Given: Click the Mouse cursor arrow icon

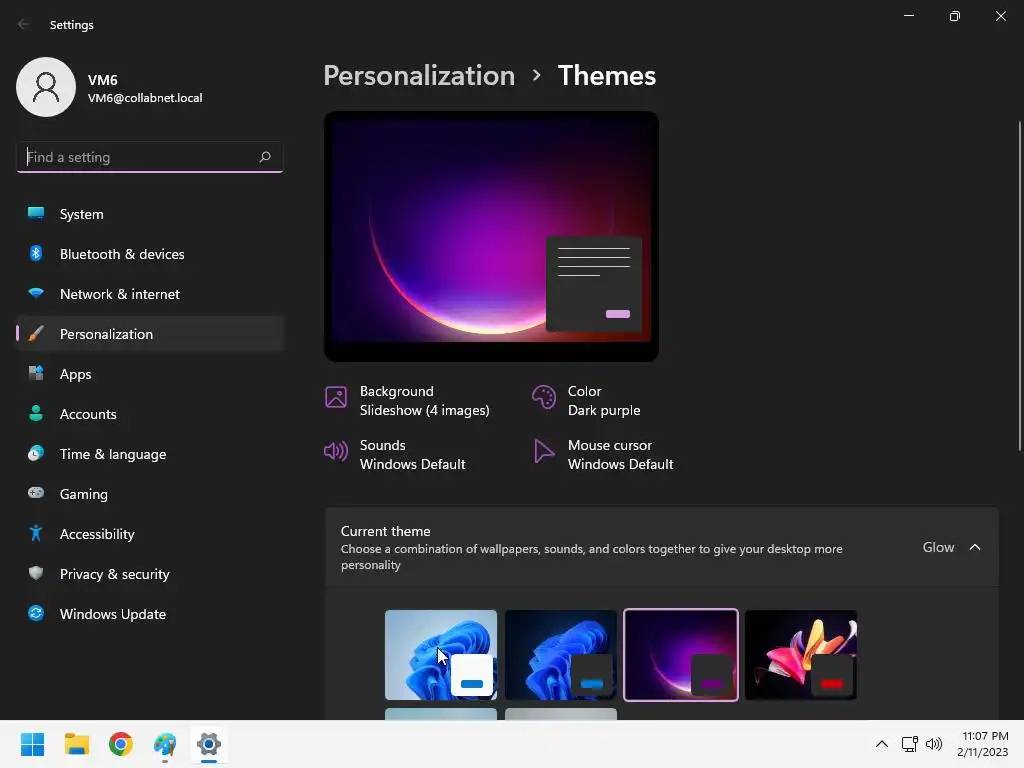Looking at the screenshot, I should point(544,451).
